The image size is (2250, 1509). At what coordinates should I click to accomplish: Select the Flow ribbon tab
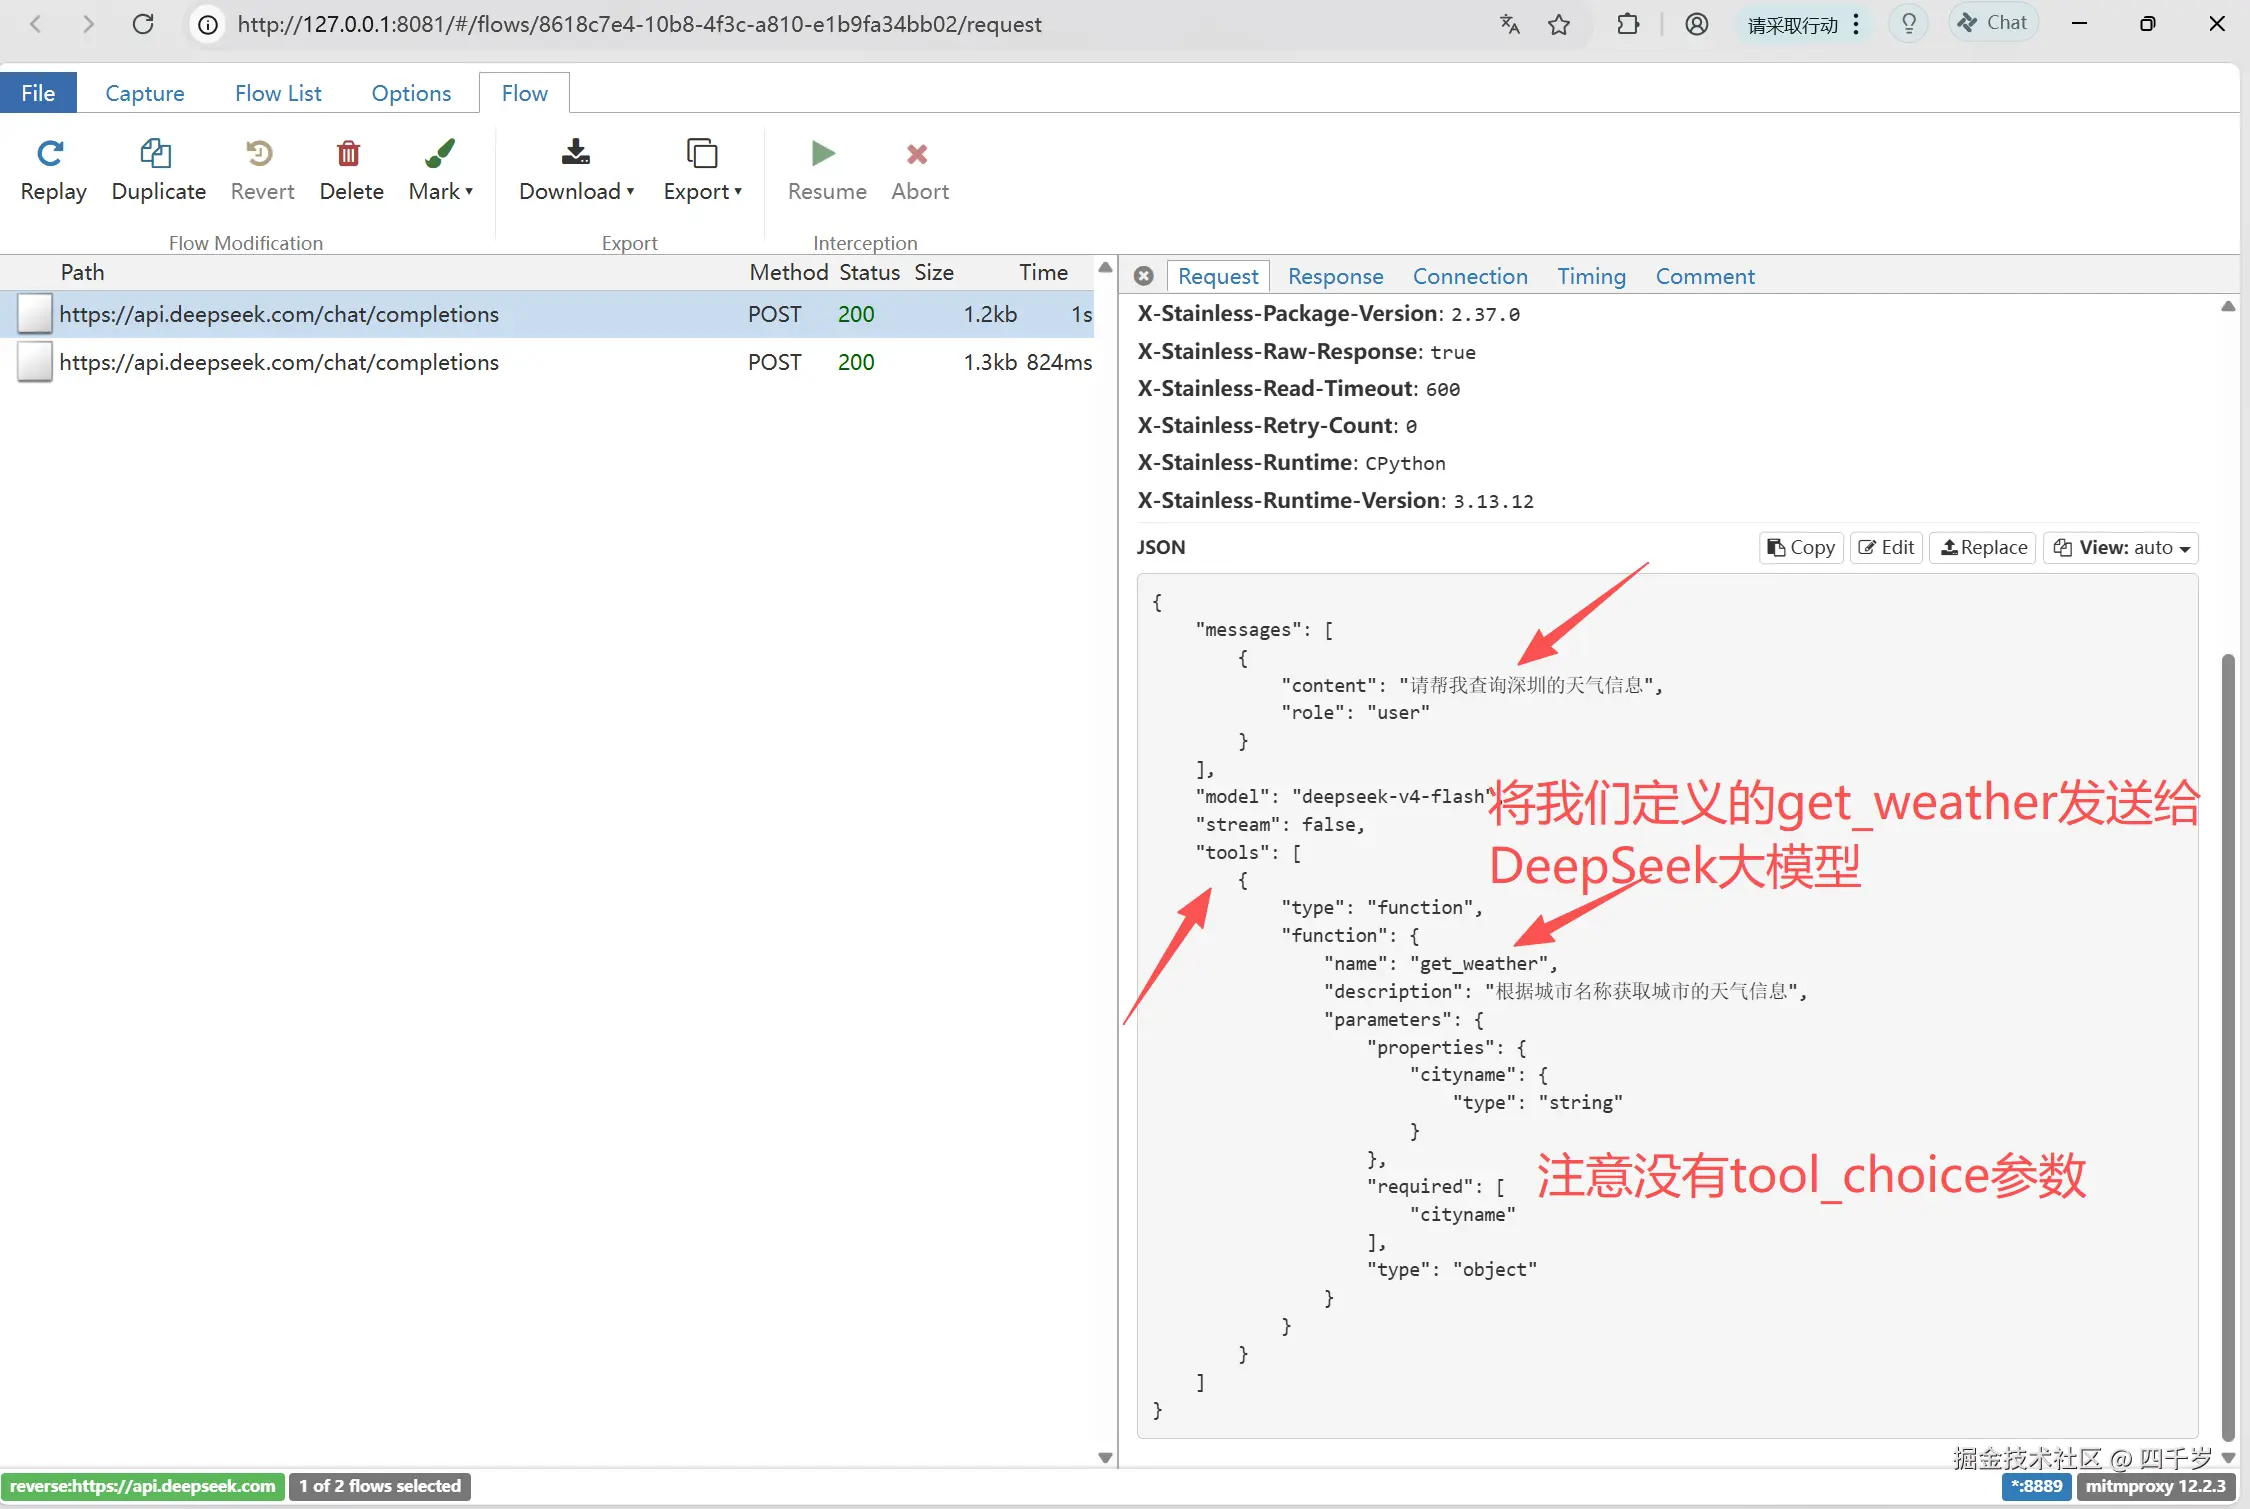tap(524, 93)
